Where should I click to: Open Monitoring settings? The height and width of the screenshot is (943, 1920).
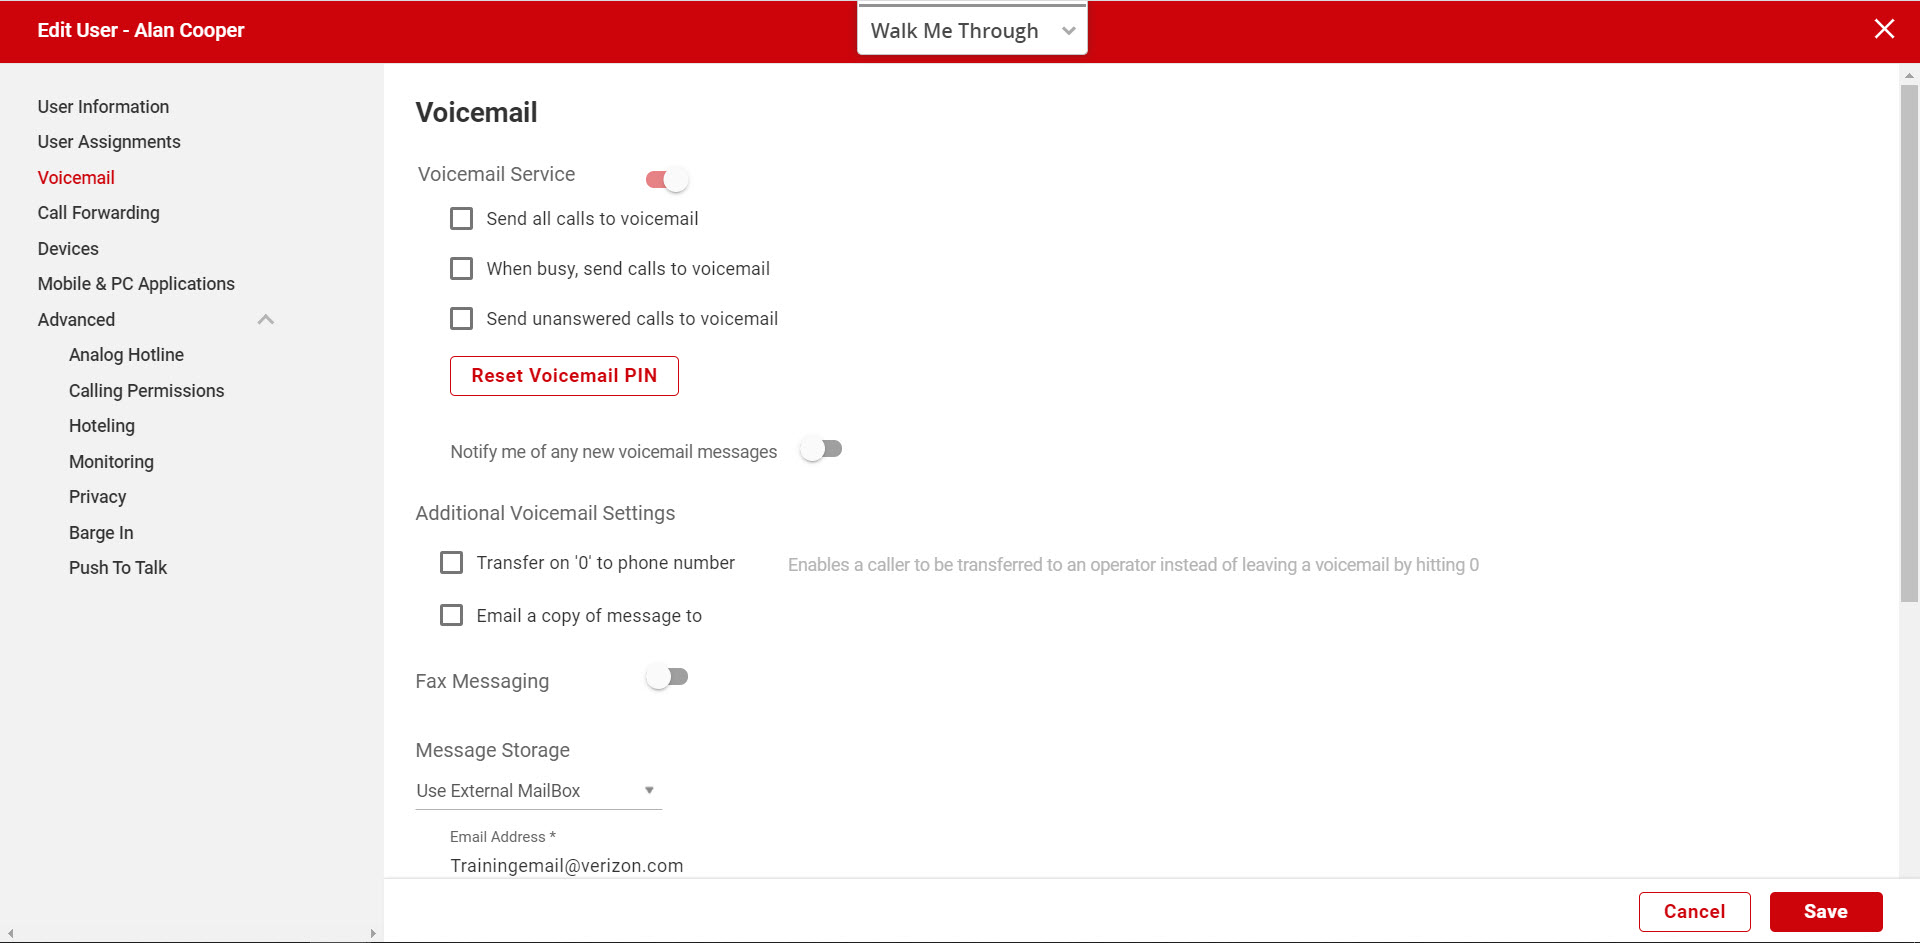point(111,462)
